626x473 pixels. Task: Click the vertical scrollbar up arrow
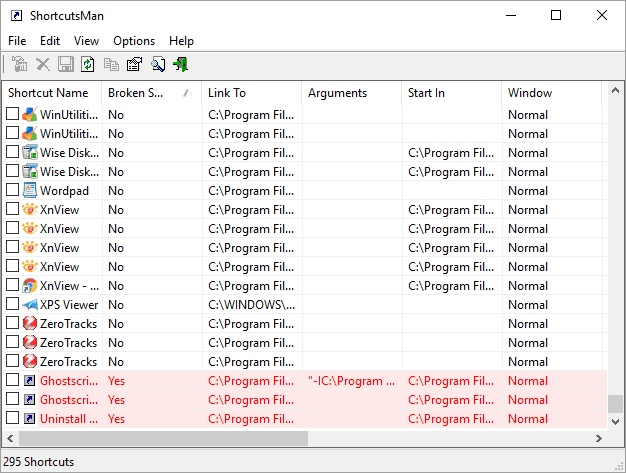[615, 91]
